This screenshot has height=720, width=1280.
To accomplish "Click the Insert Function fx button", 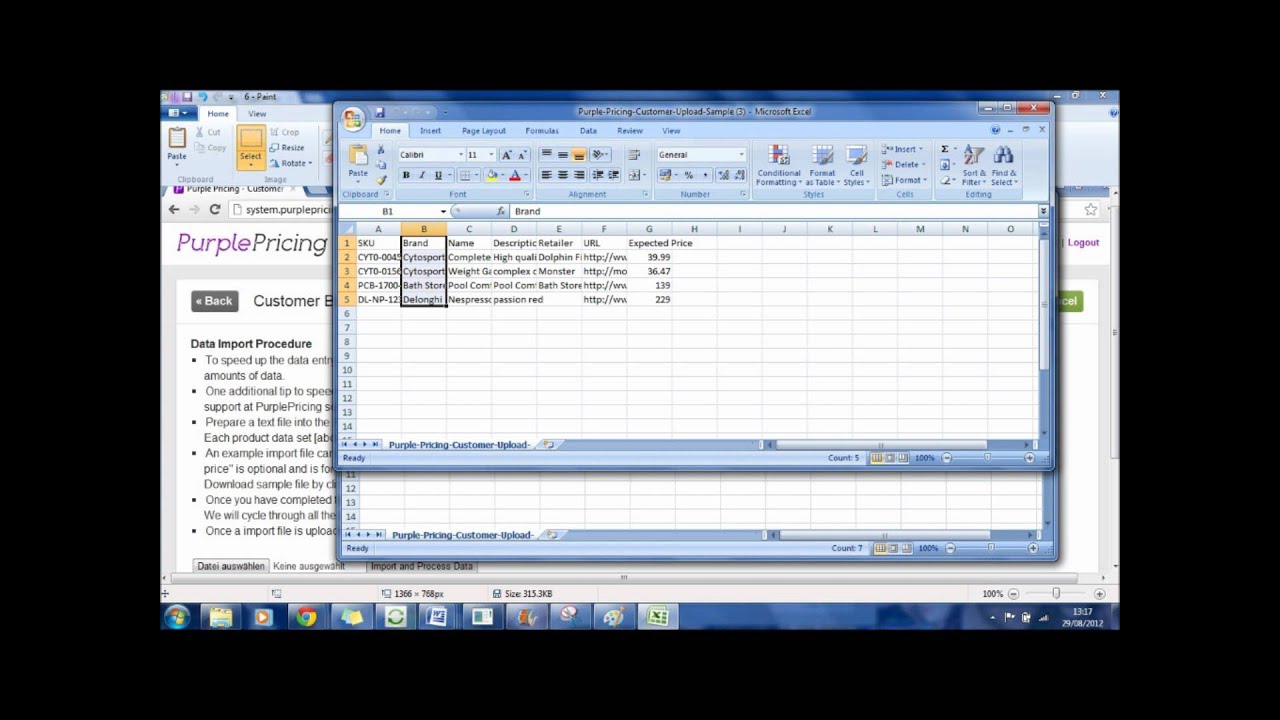I will click(x=501, y=211).
